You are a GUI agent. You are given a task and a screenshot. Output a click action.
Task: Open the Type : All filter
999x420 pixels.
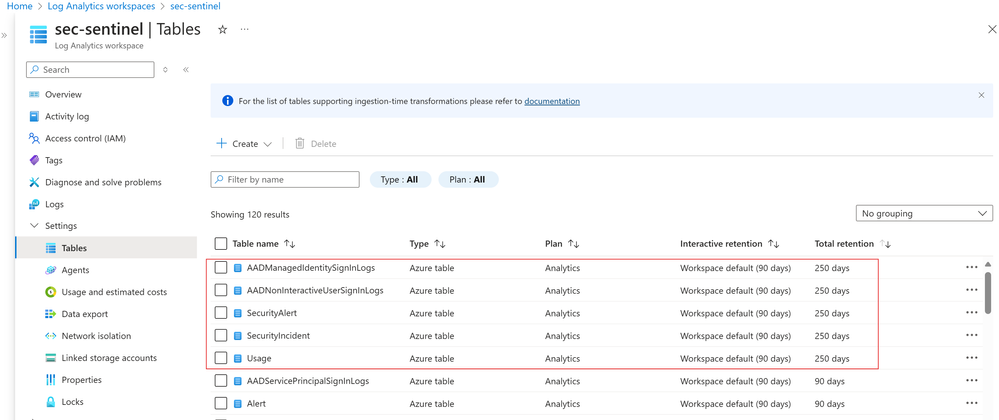point(400,180)
